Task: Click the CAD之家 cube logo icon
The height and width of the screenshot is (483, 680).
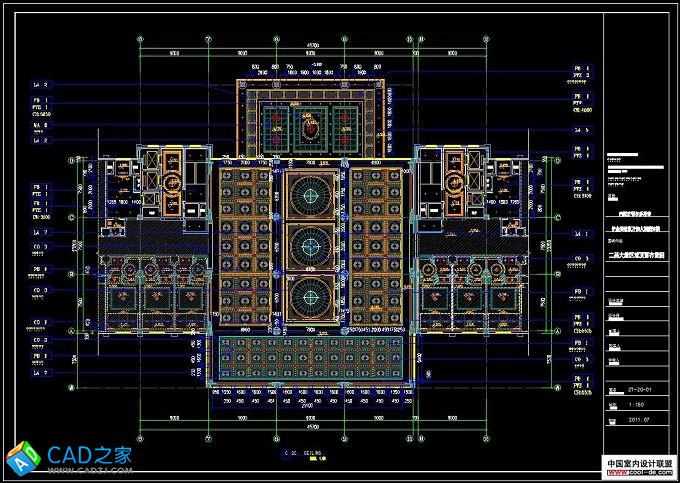Action: tap(22, 459)
